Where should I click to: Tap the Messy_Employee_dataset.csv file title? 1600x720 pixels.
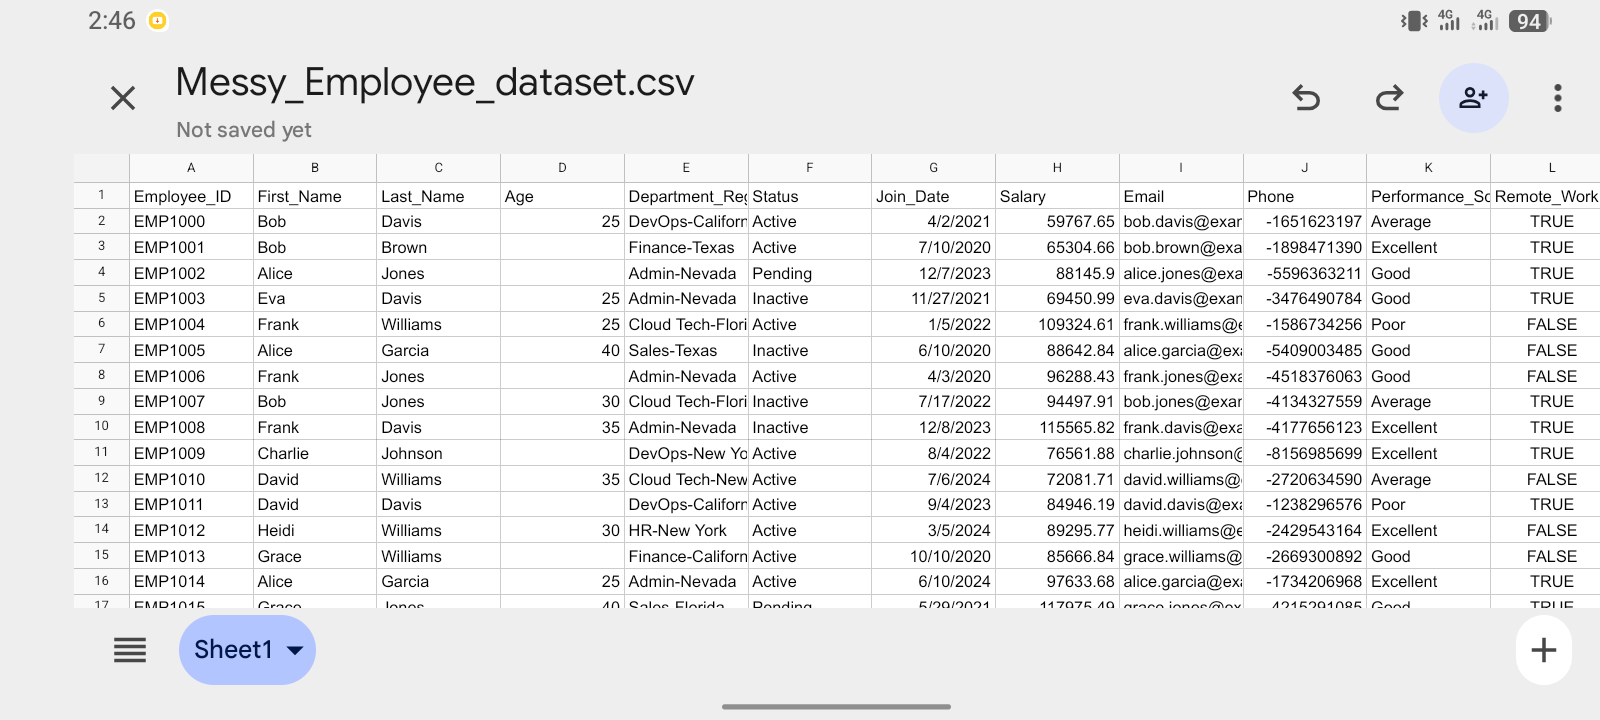pyautogui.click(x=435, y=82)
